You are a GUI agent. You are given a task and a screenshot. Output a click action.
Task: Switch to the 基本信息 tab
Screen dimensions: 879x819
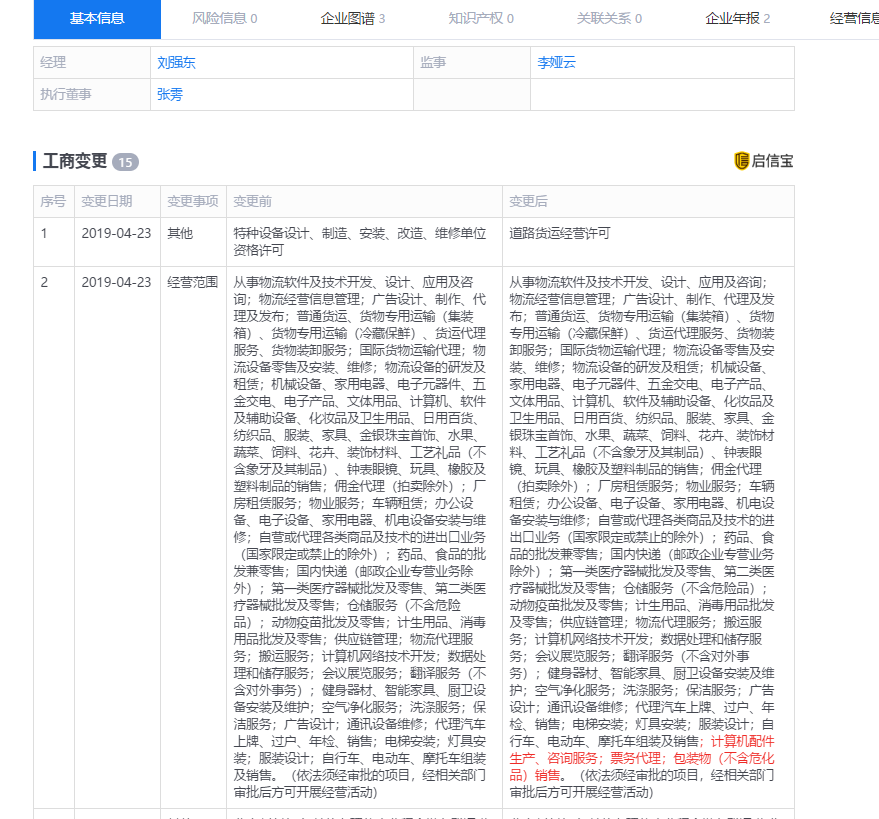pyautogui.click(x=96, y=19)
